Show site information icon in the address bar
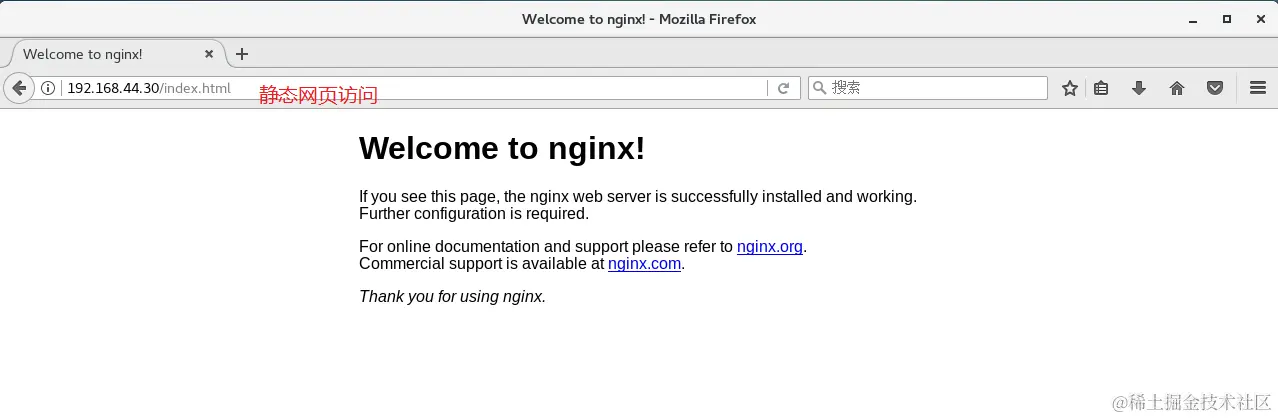The width and height of the screenshot is (1278, 419). (47, 88)
